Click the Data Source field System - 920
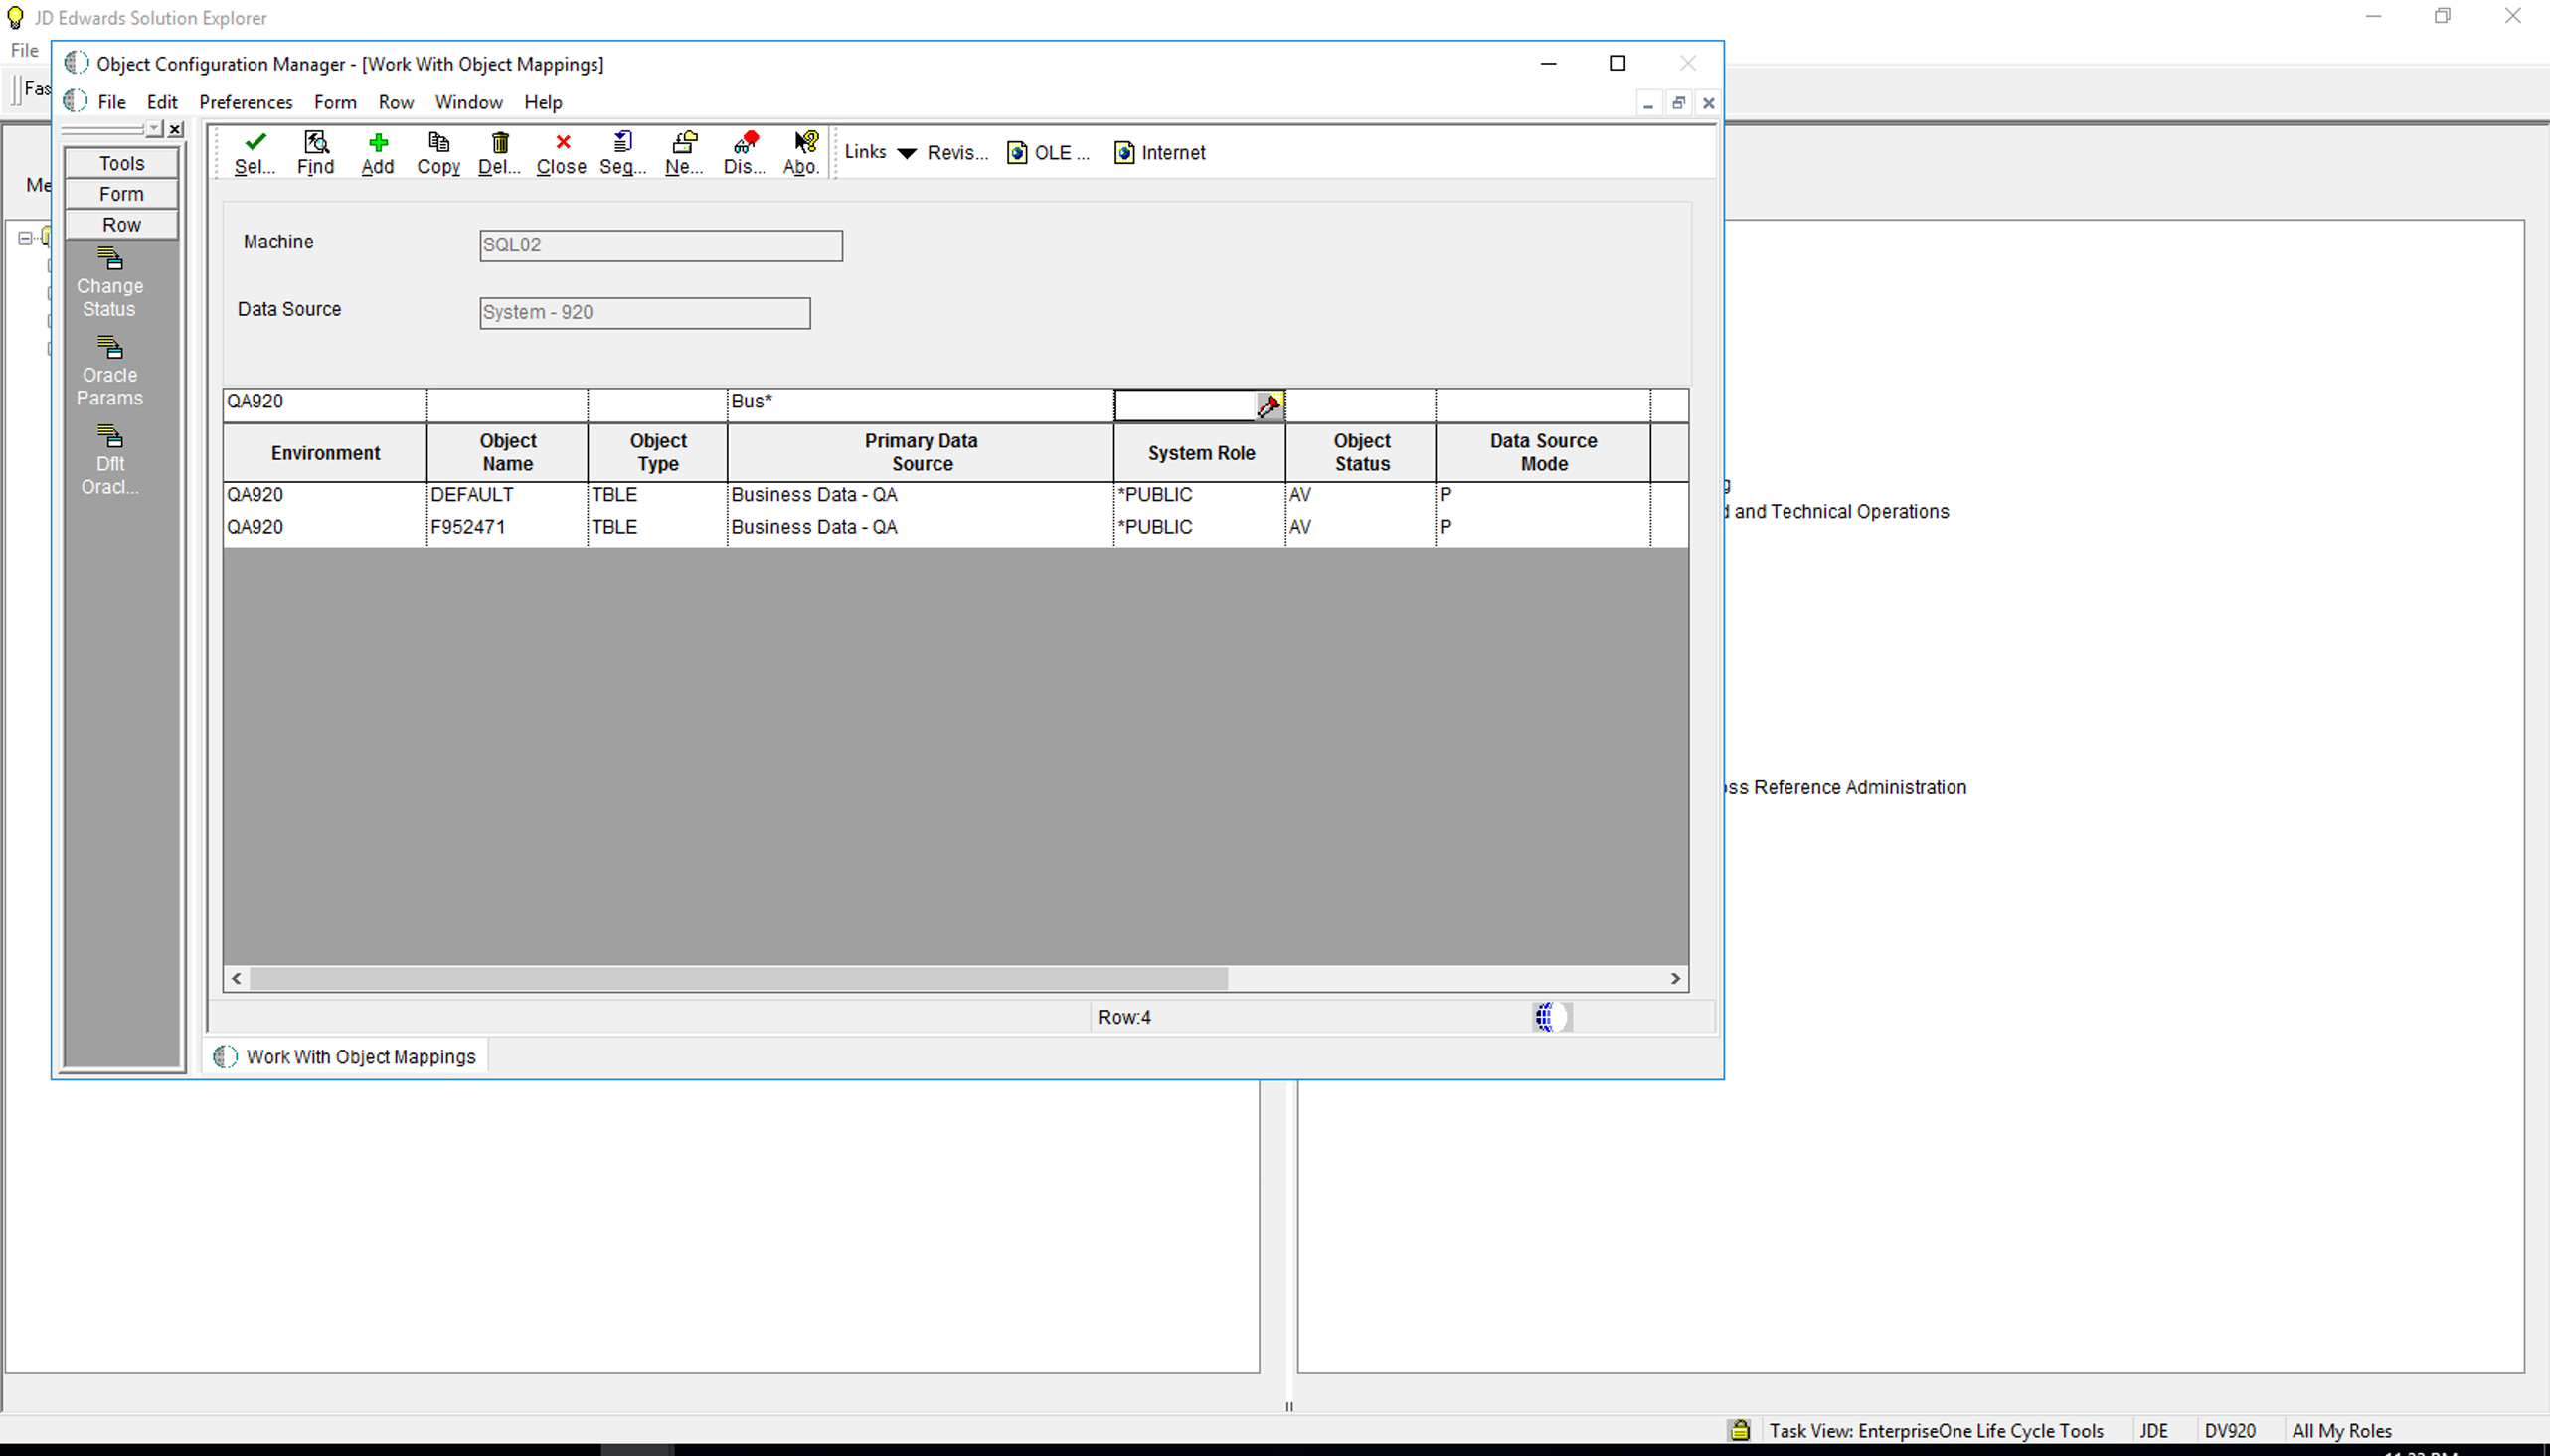This screenshot has height=1456, width=2550. pos(645,313)
